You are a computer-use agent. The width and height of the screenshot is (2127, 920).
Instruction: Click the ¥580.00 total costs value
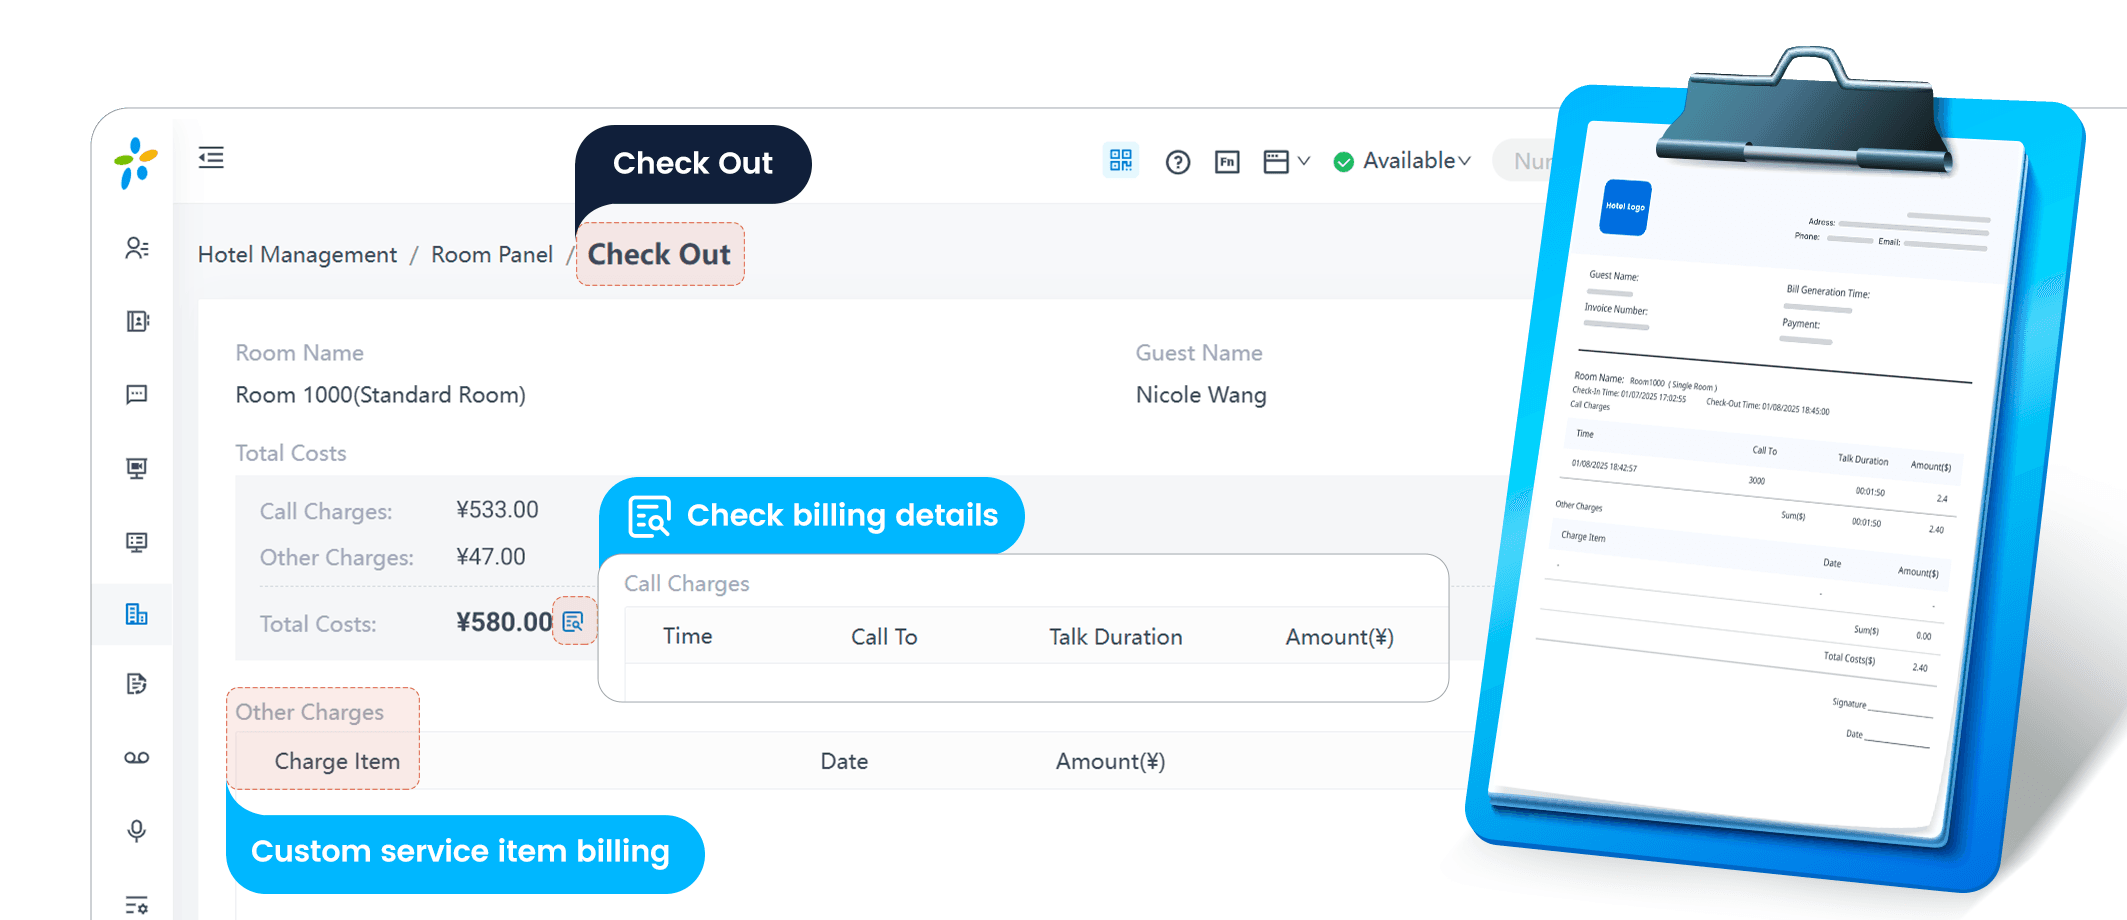[504, 622]
